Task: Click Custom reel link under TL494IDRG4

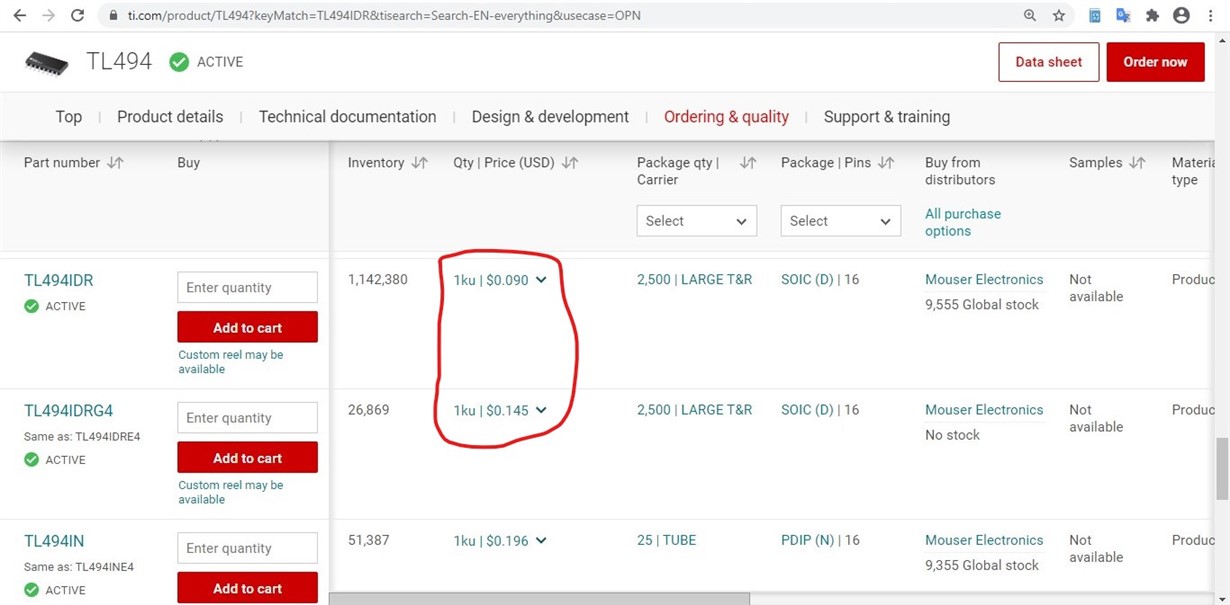Action: click(231, 492)
